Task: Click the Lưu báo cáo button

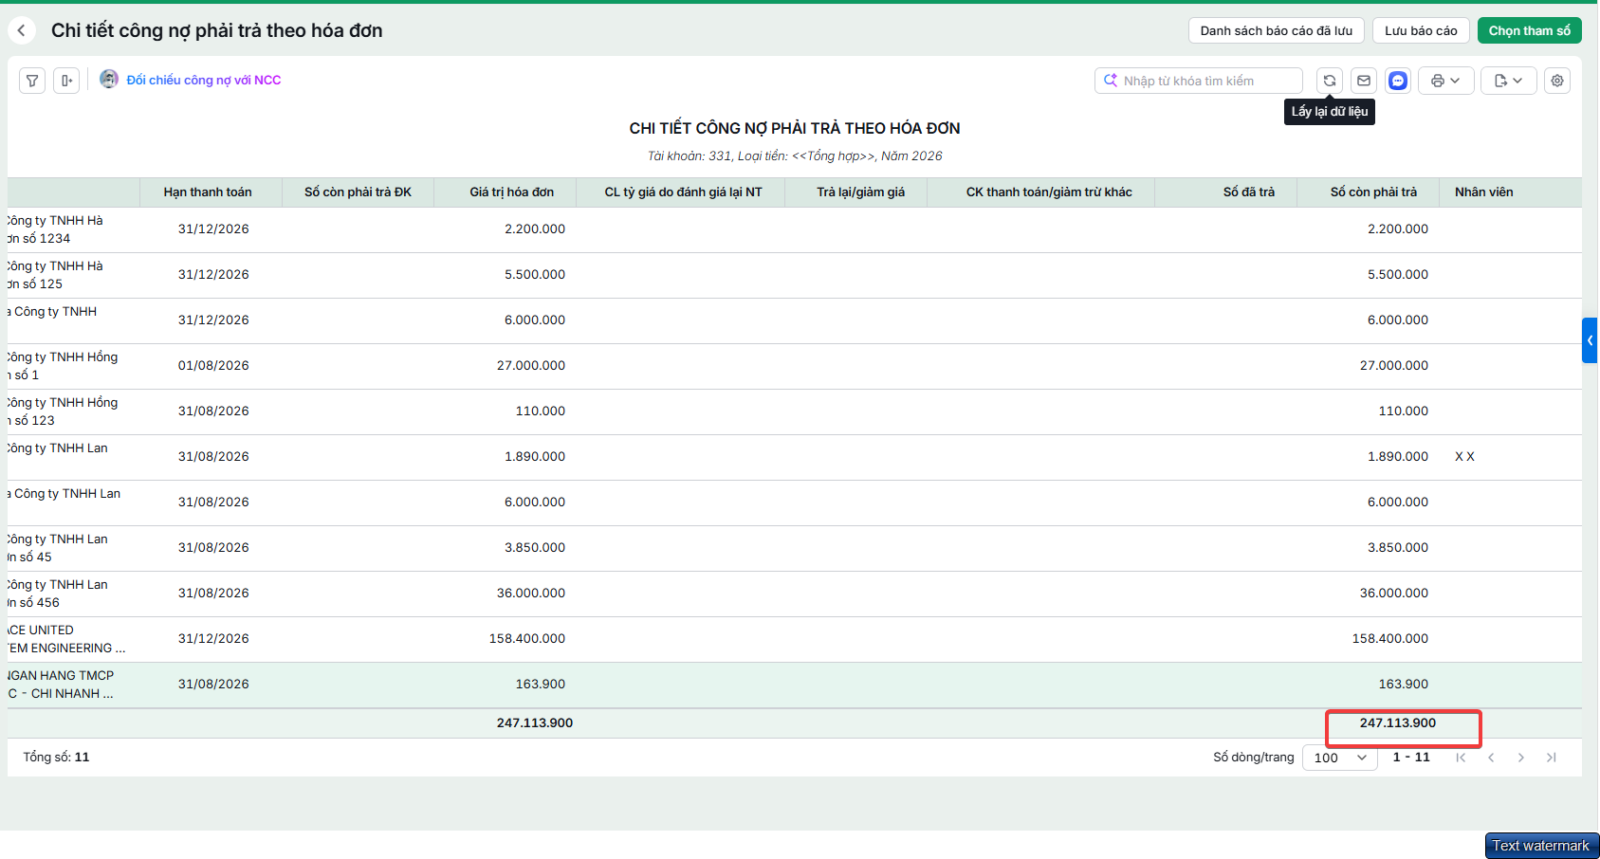Action: pyautogui.click(x=1421, y=31)
